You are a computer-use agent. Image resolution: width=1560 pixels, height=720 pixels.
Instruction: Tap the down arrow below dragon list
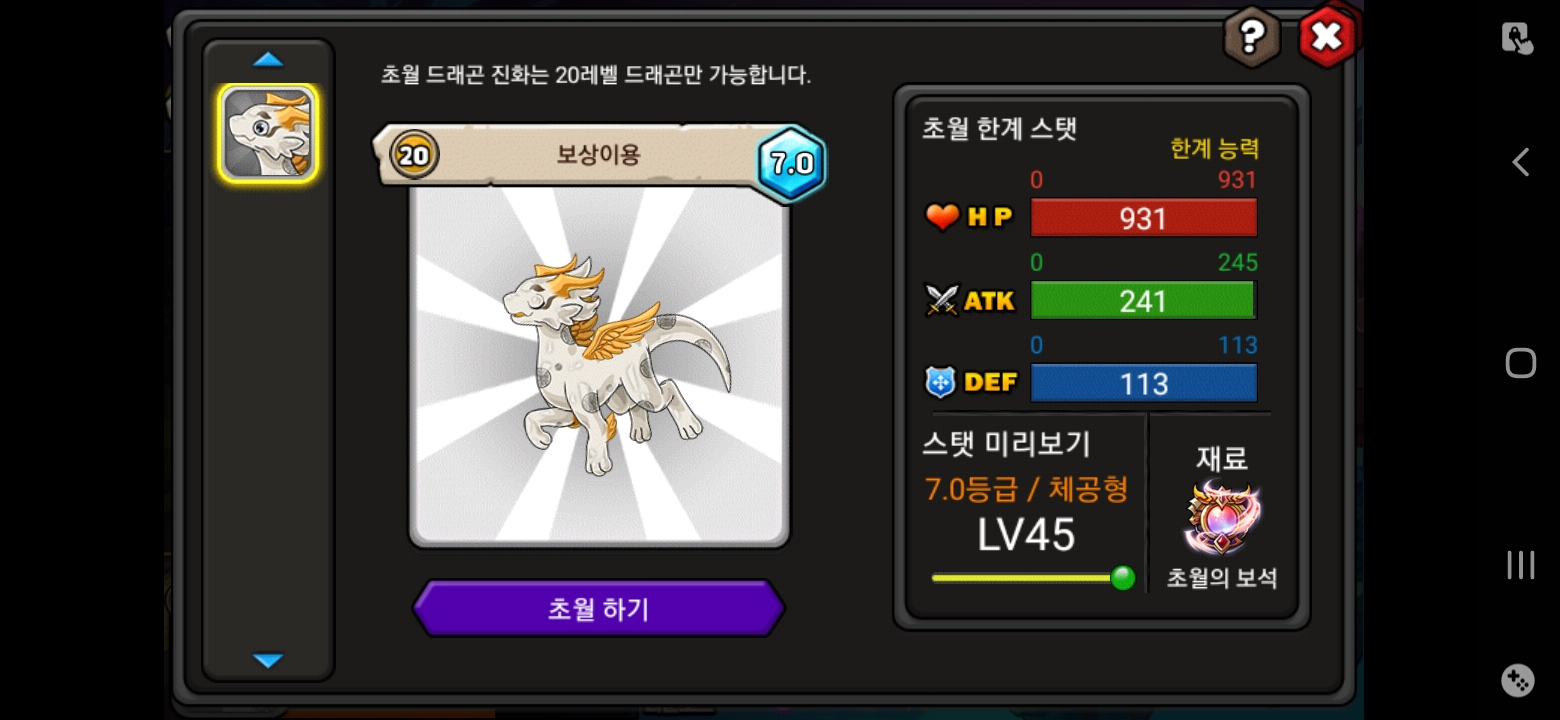click(x=268, y=661)
